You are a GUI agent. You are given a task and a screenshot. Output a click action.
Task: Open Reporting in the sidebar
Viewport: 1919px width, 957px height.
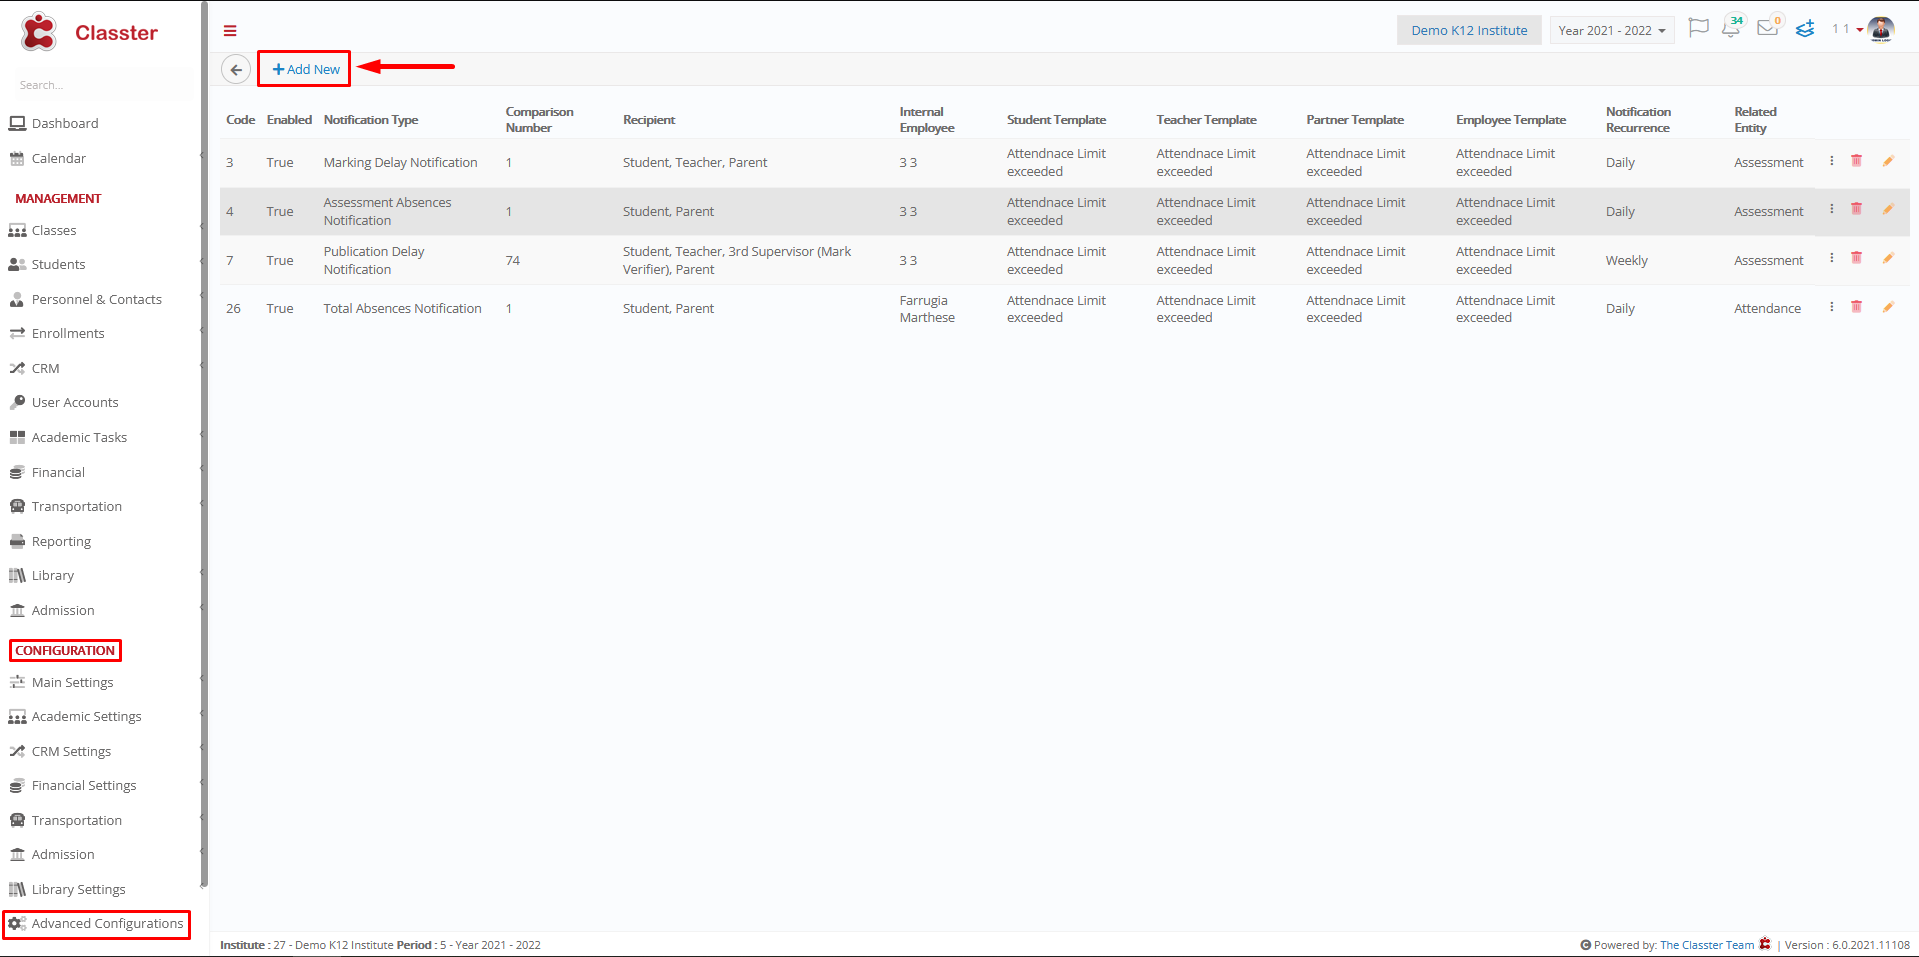(61, 541)
